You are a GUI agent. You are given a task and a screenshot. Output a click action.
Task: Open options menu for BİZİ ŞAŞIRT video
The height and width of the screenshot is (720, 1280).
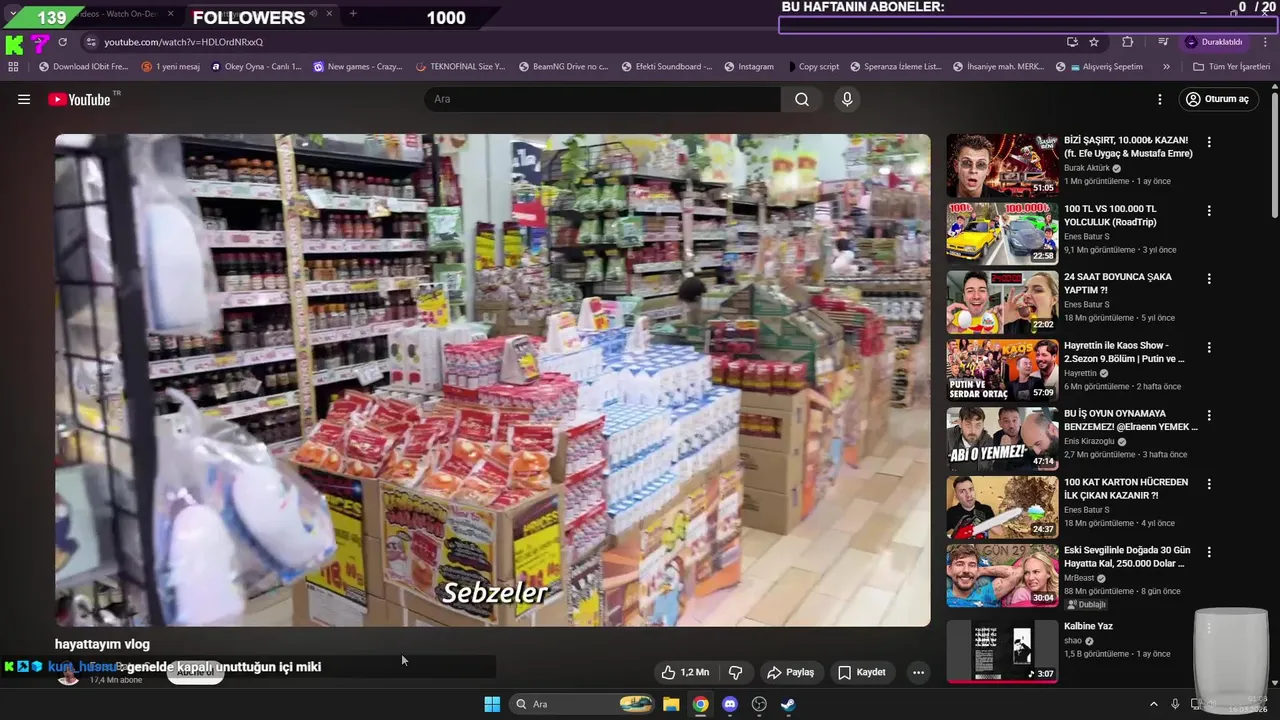(x=1209, y=142)
